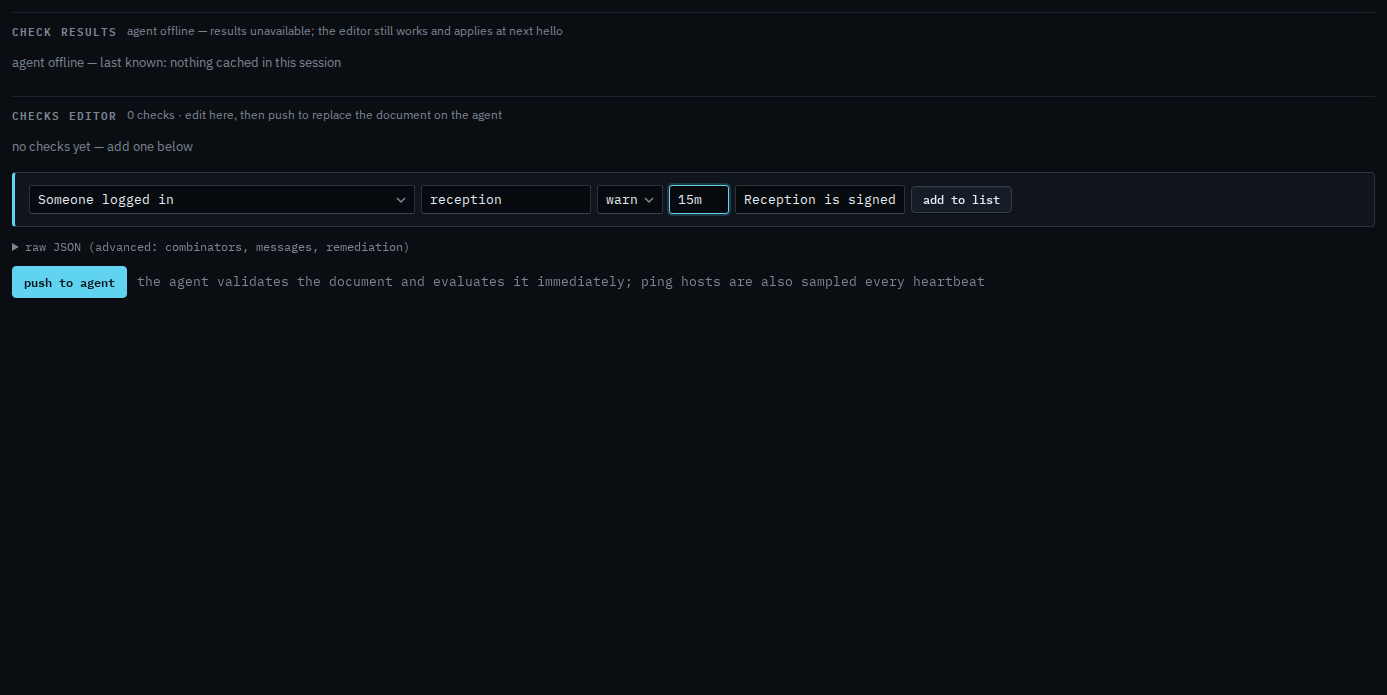Click the 'CHECKS EDITOR' heading

coord(64,116)
